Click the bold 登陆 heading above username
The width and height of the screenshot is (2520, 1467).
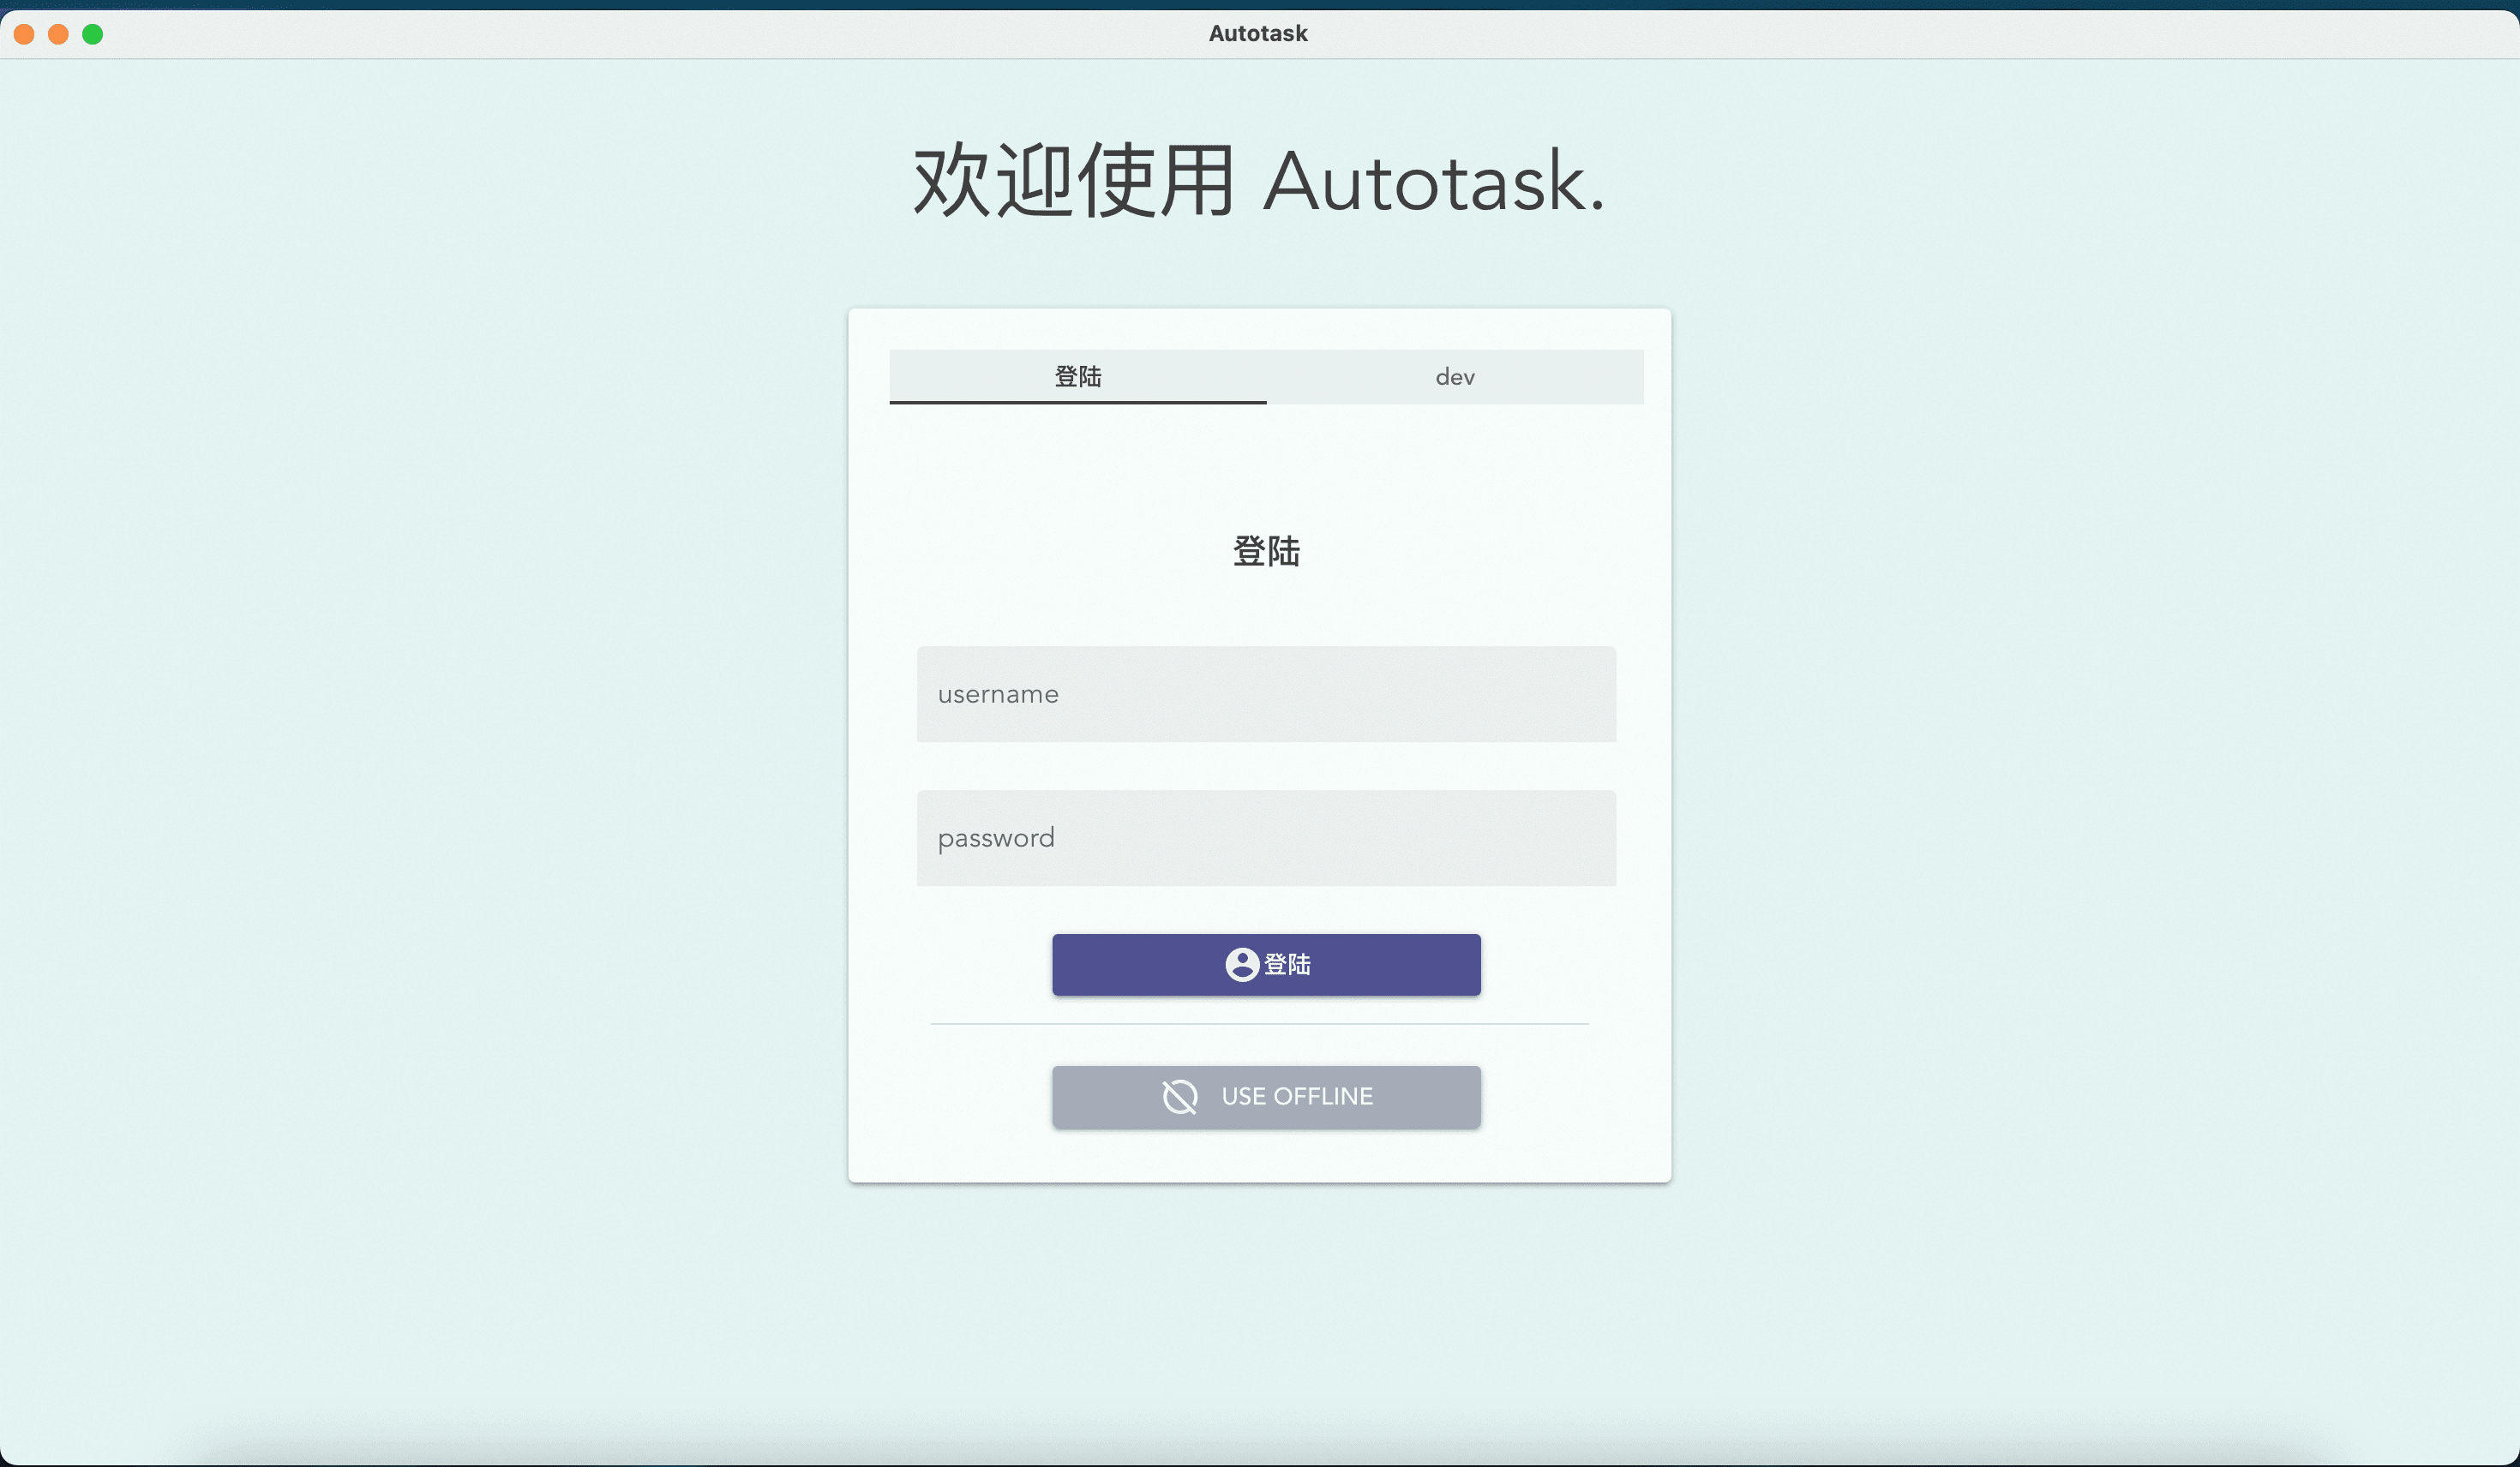[x=1265, y=551]
